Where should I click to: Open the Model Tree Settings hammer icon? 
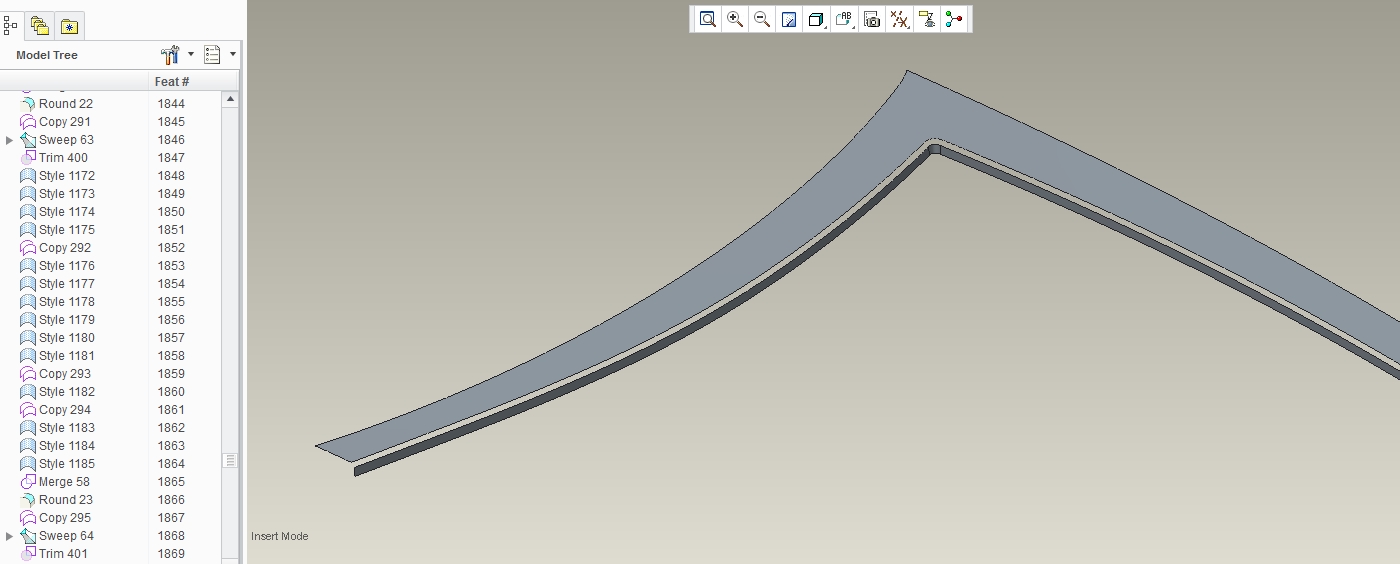tap(171, 55)
